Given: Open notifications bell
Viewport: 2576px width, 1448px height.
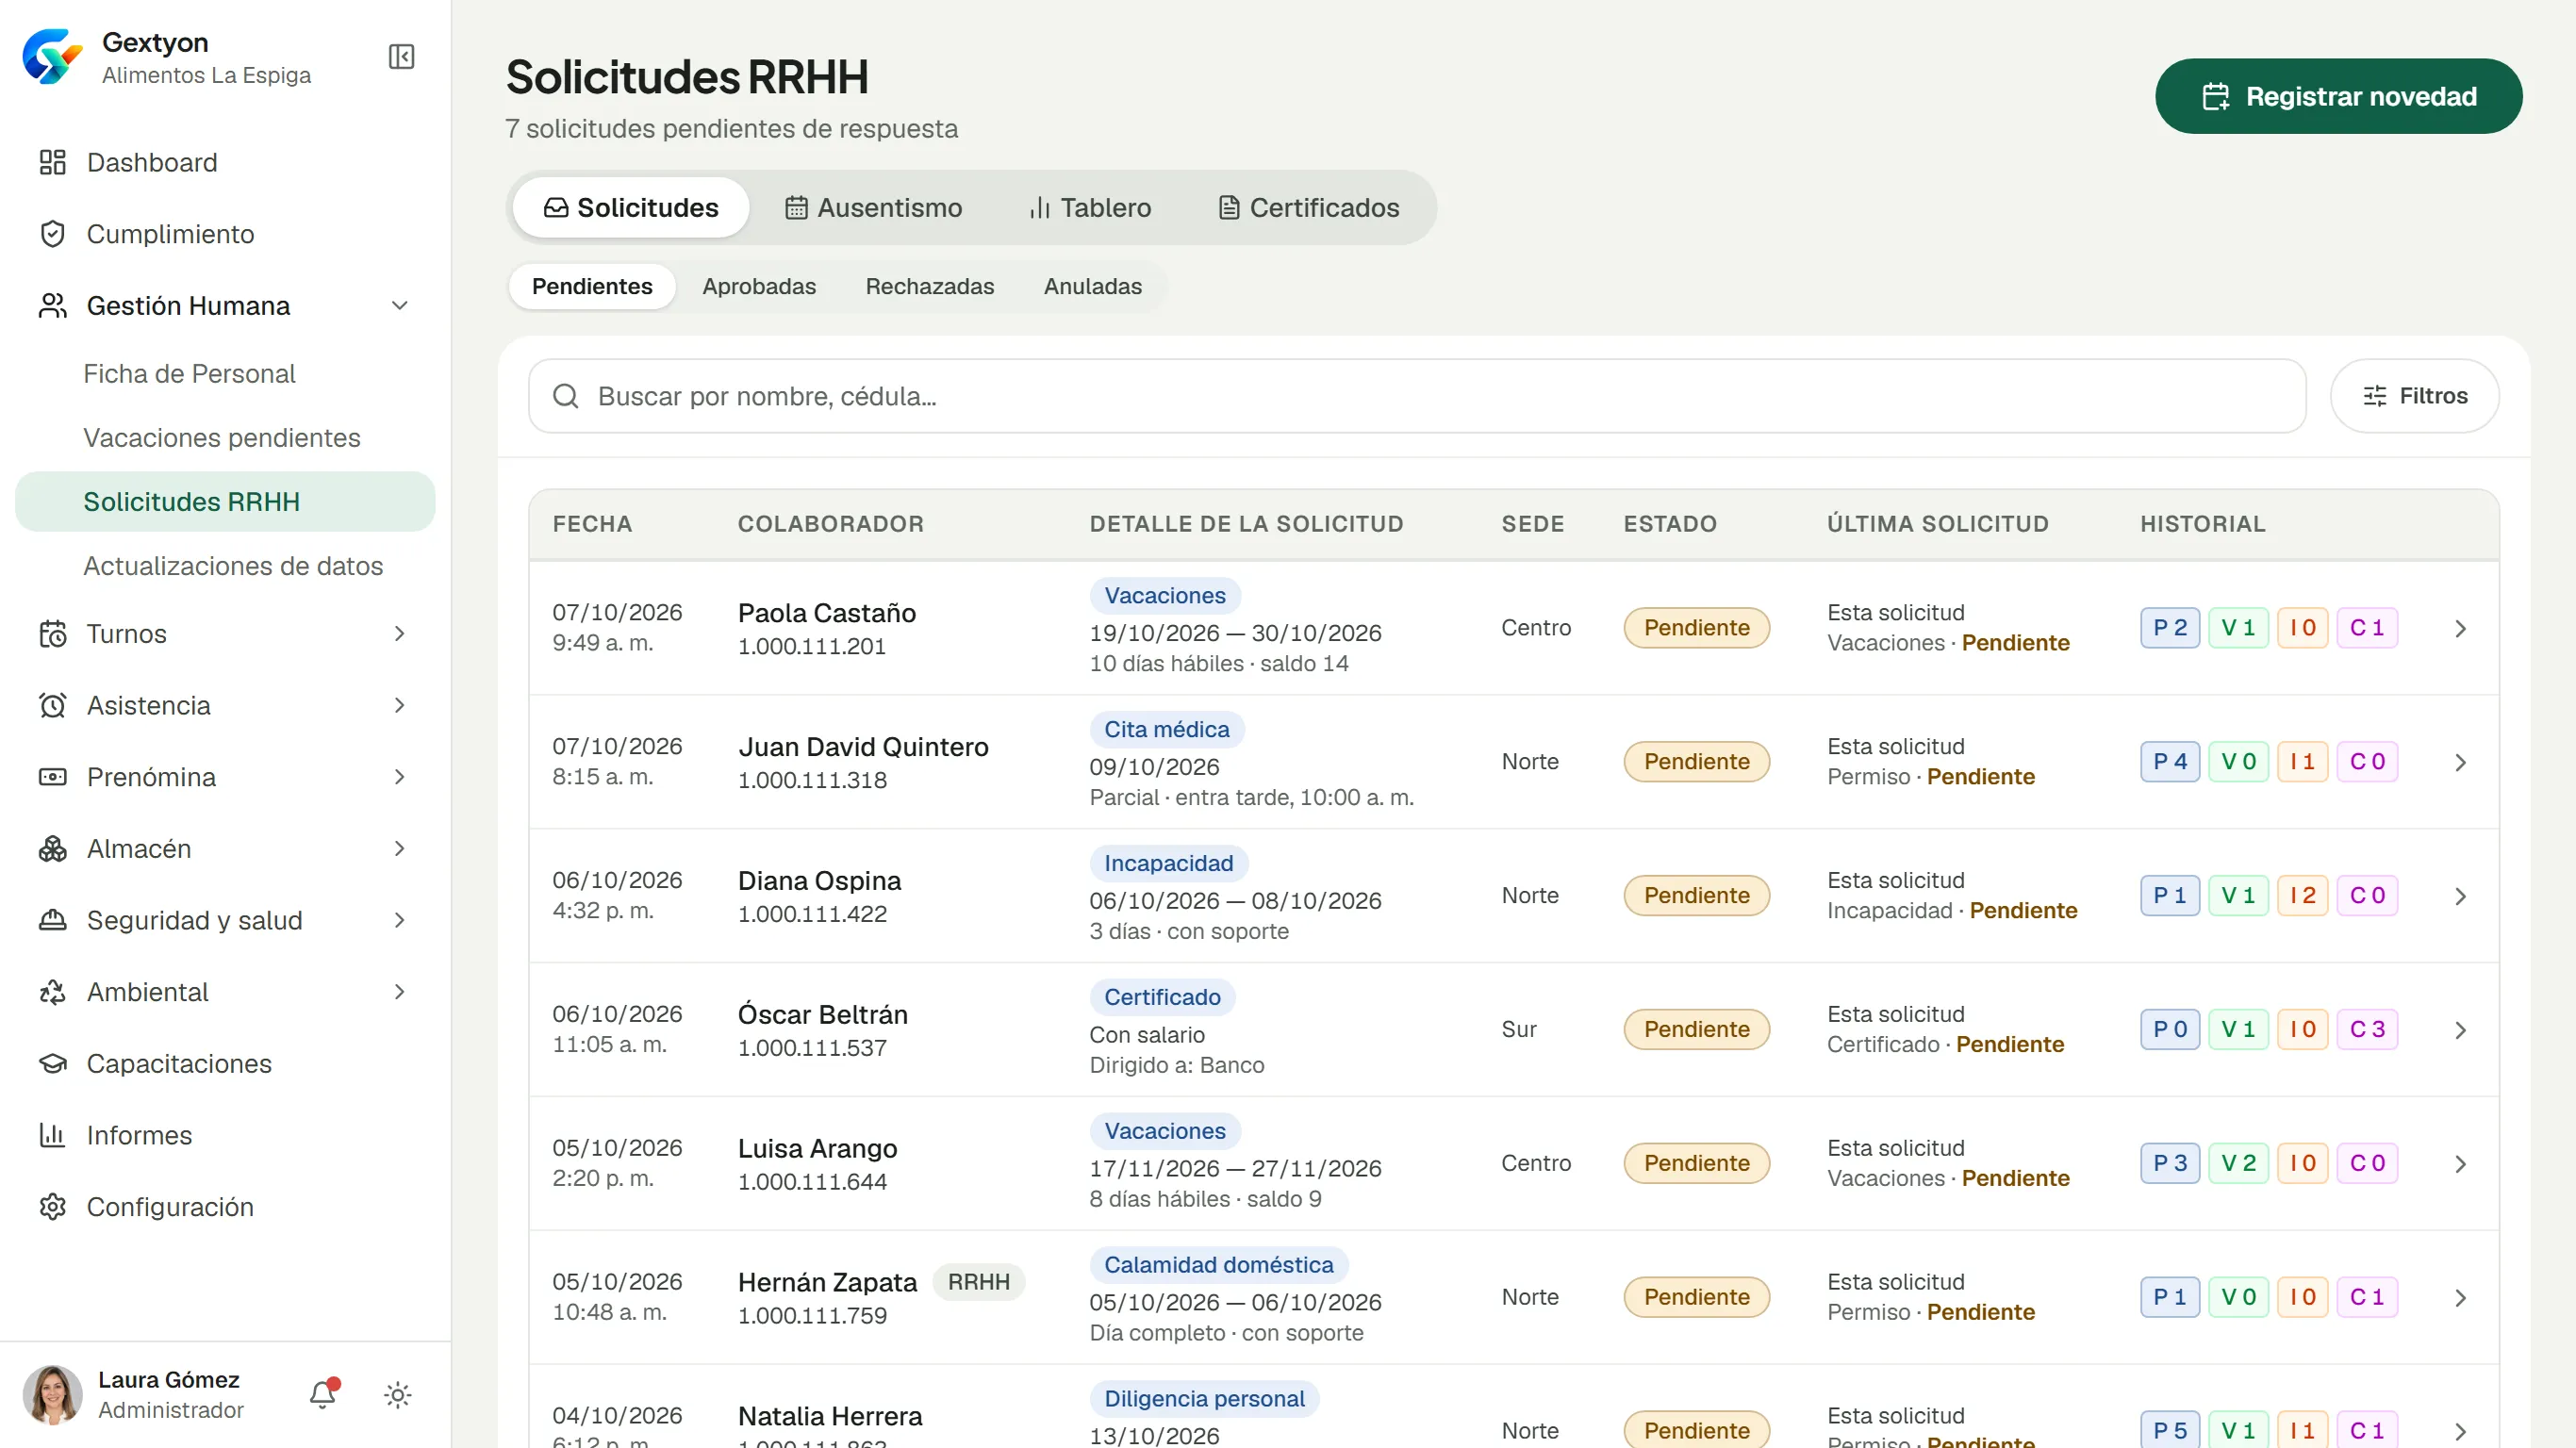Looking at the screenshot, I should tap(323, 1394).
